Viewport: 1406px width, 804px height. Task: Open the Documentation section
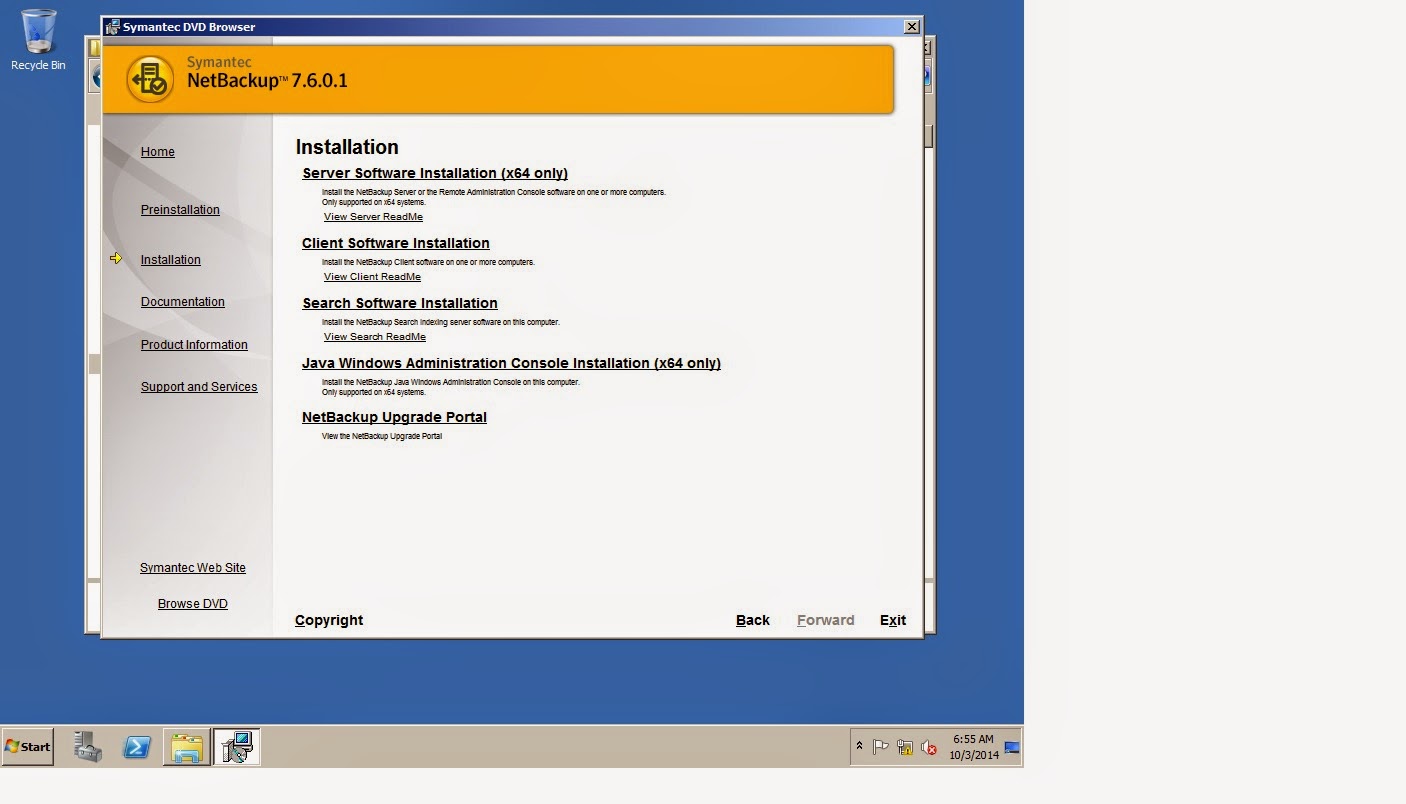click(183, 301)
